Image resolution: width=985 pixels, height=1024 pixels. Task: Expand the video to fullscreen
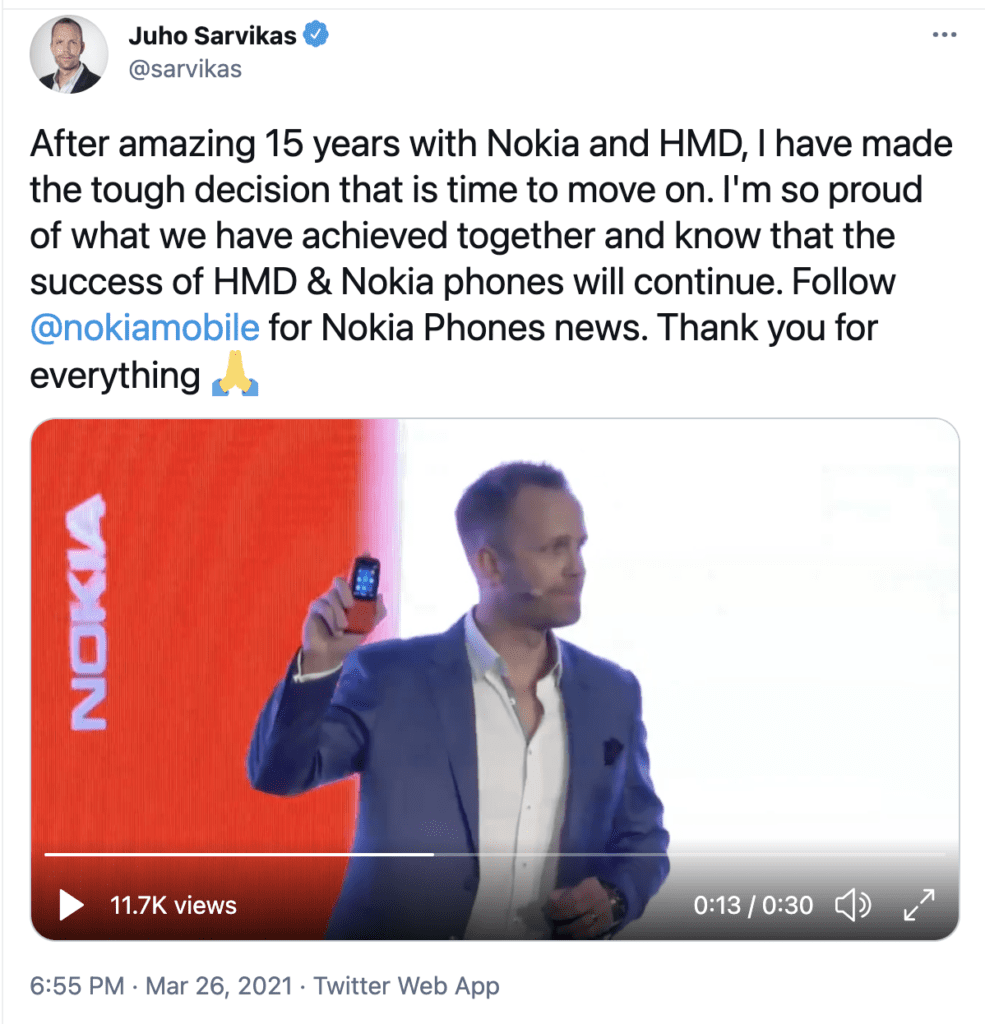(919, 906)
